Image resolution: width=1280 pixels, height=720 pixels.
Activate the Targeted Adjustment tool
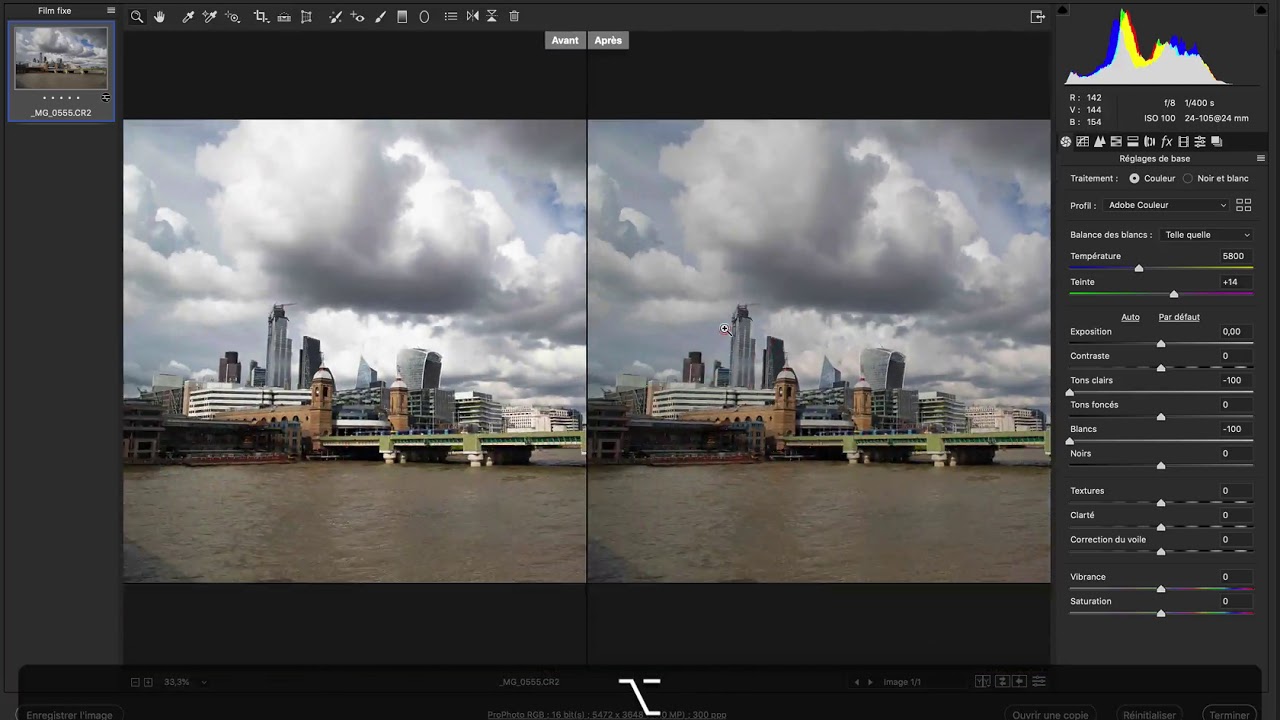[x=233, y=17]
